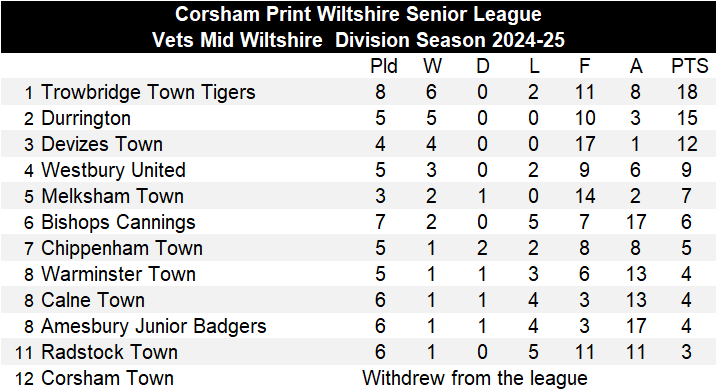Image resolution: width=716 pixels, height=391 pixels.
Task: Click the 'Withdrew from the league' text
Action: [x=474, y=379]
